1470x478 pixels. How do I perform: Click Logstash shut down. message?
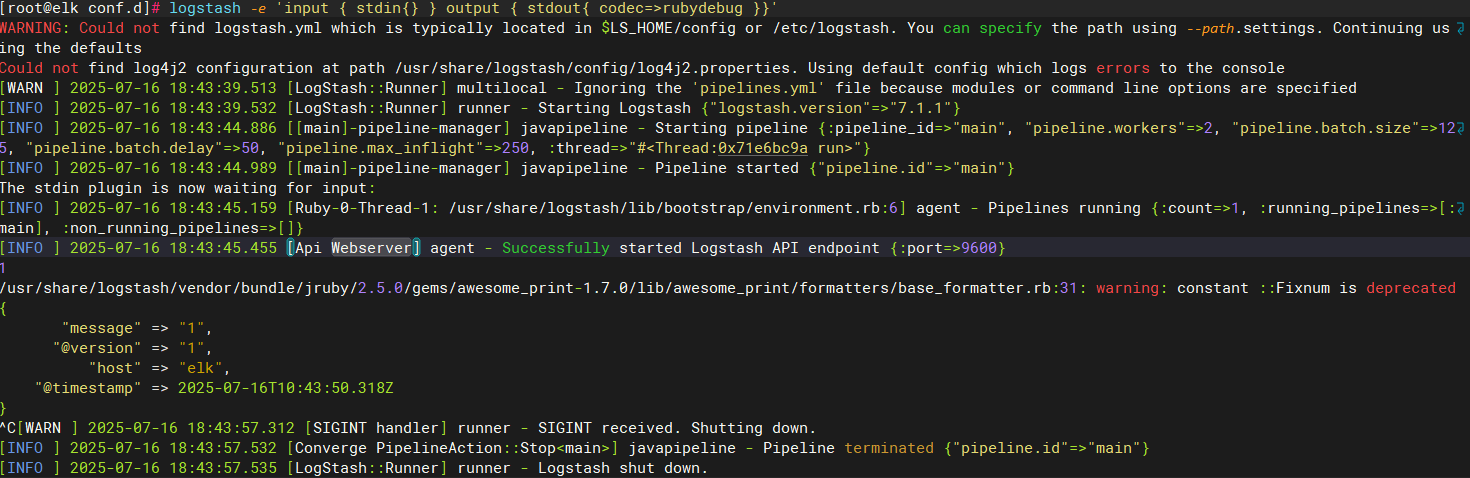[x=622, y=468]
